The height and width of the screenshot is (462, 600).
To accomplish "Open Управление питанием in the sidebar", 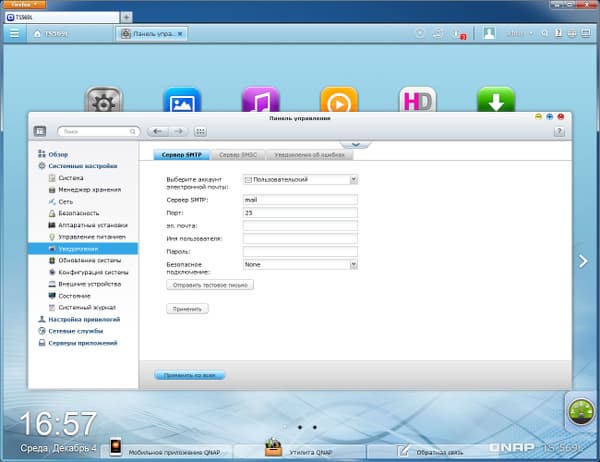I will [87, 237].
